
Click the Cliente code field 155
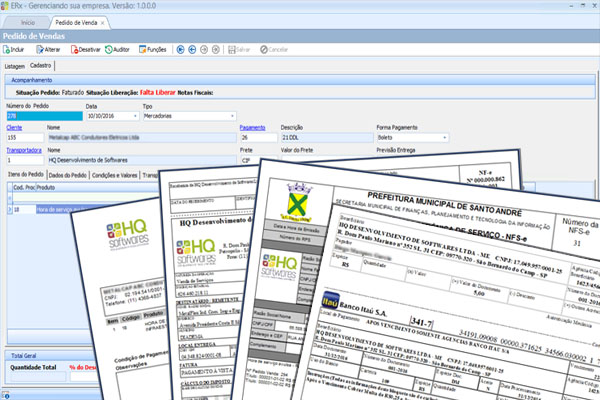(25, 137)
